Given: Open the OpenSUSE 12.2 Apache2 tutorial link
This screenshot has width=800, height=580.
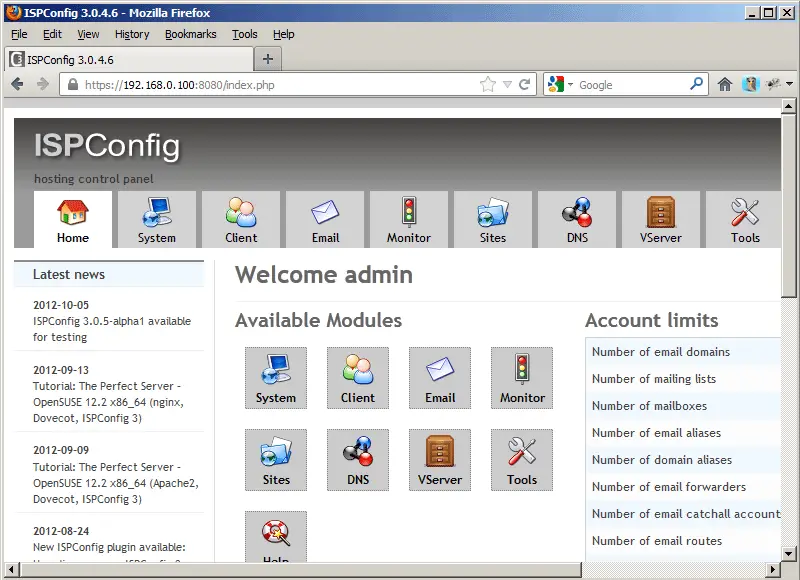Looking at the screenshot, I should 116,483.
